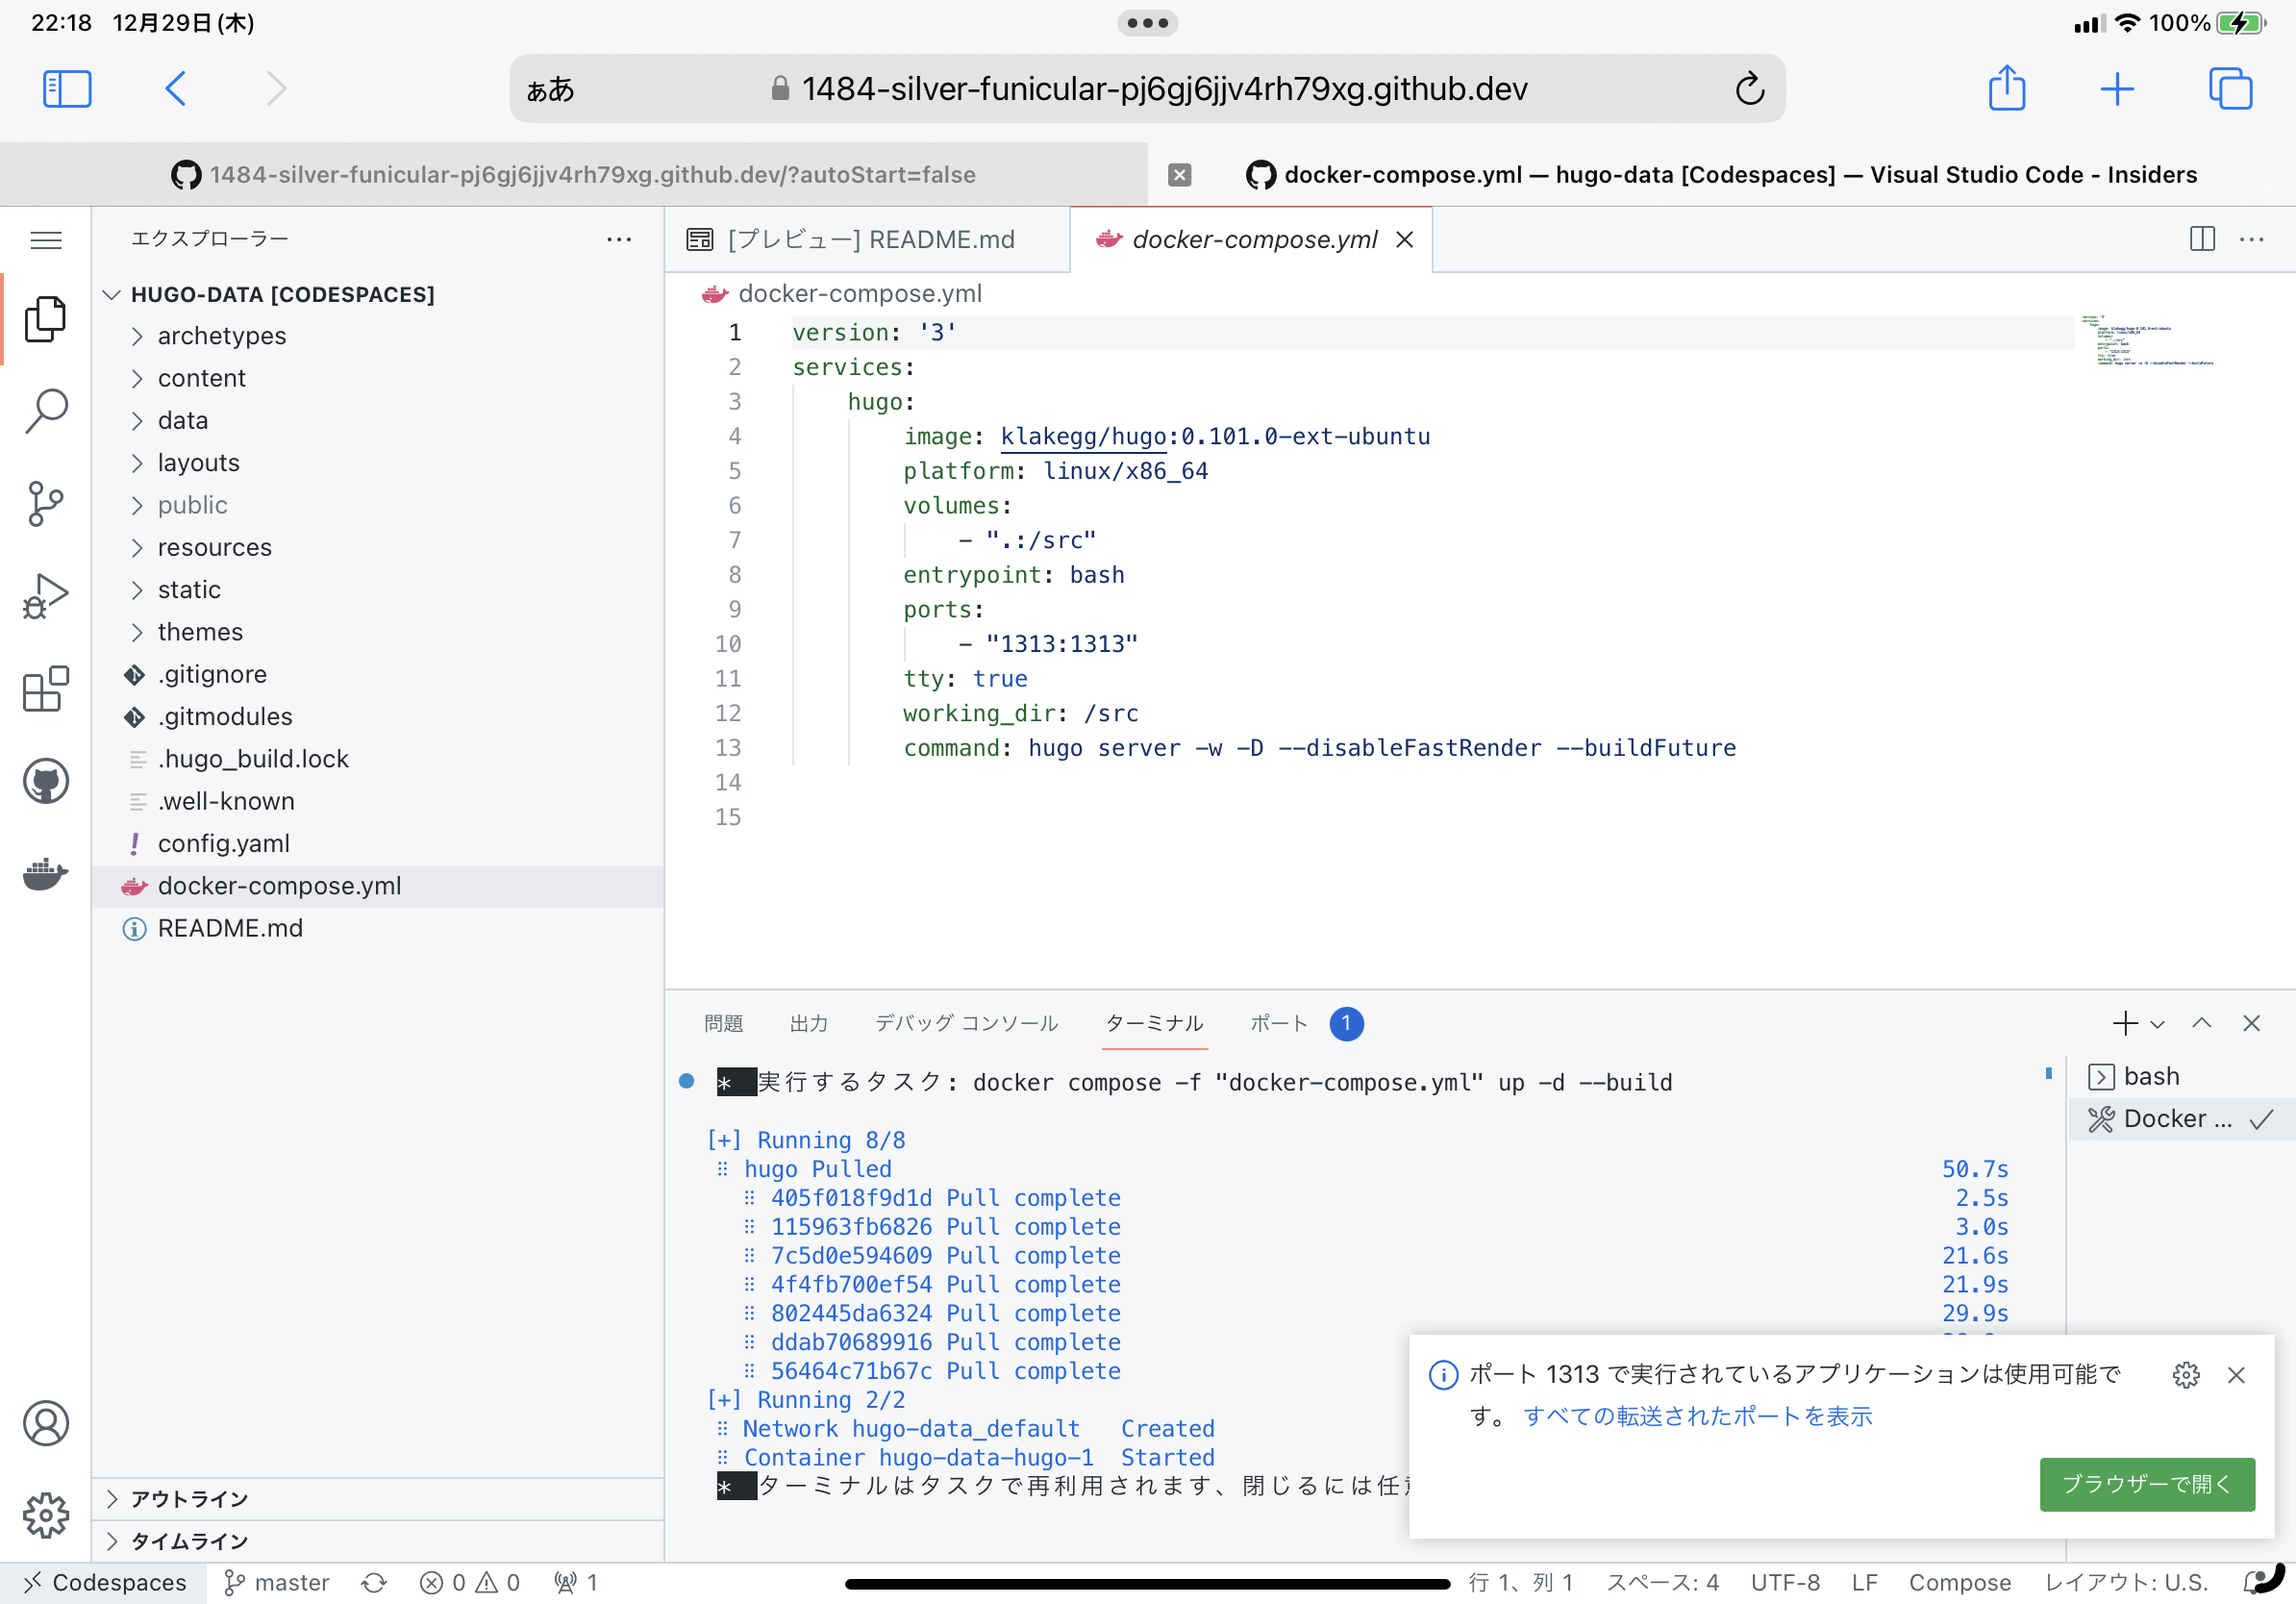
Task: Select the bash terminal in the list
Action: pyautogui.click(x=2150, y=1076)
